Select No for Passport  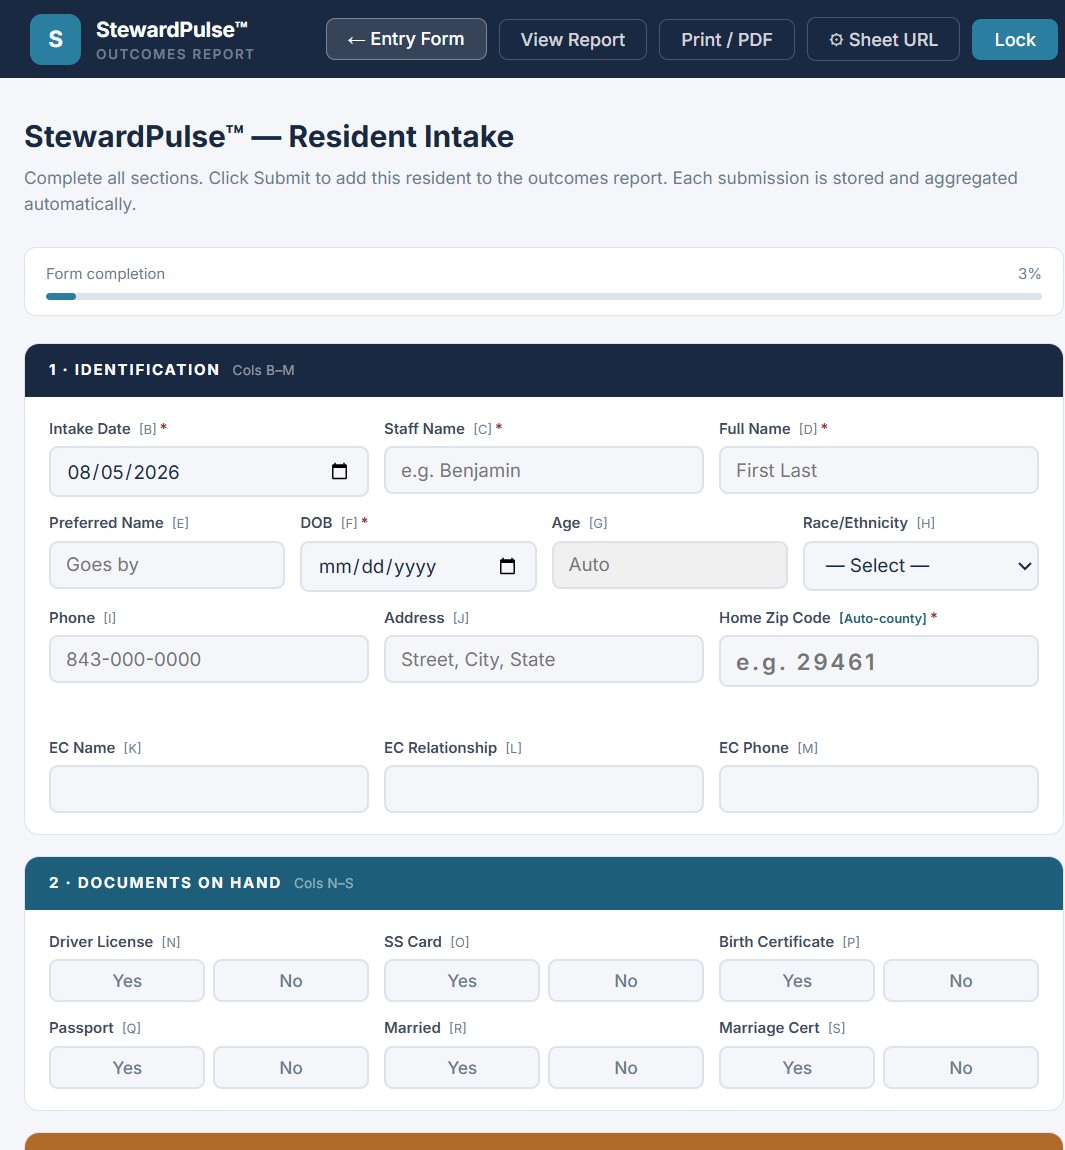[290, 1068]
